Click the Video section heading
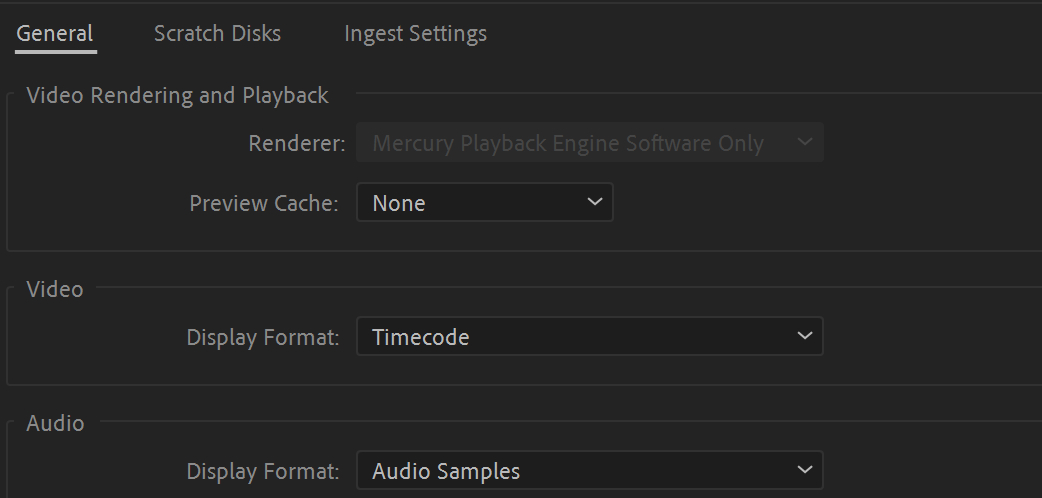 [55, 290]
